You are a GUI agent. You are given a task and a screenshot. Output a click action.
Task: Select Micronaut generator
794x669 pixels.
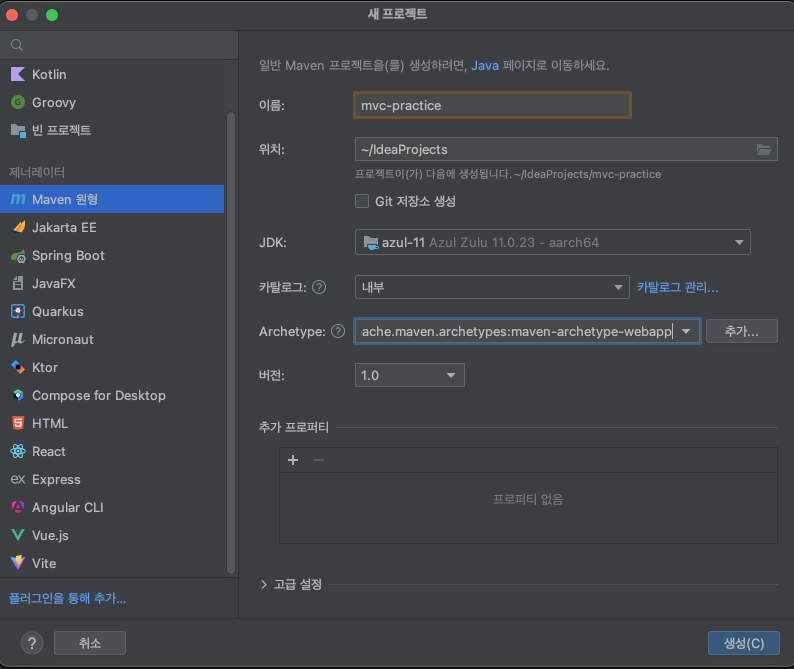click(x=112, y=339)
